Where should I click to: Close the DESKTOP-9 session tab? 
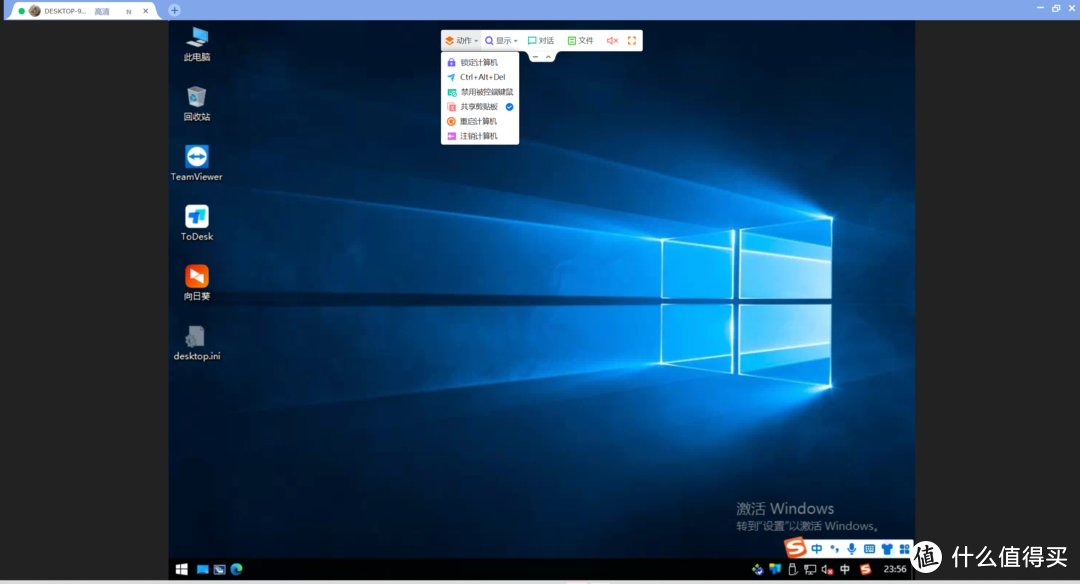tap(145, 11)
